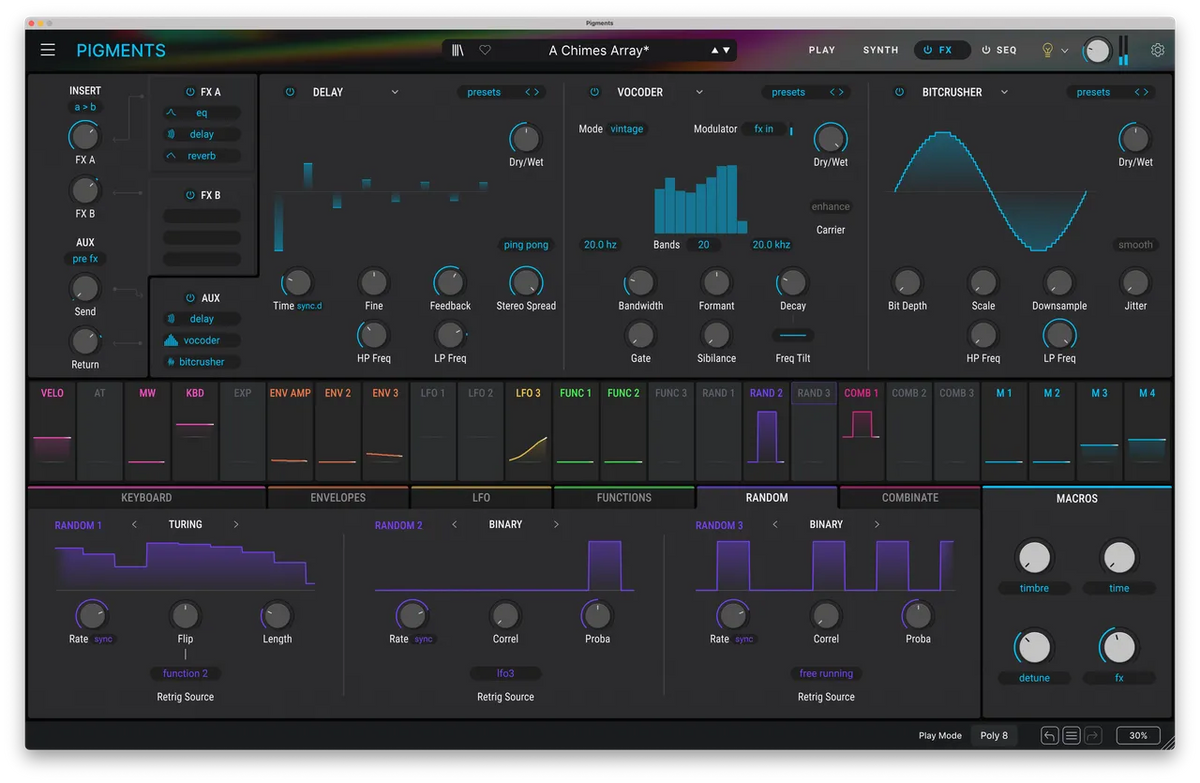Open the edit history list icon
The height and width of the screenshot is (783, 1200).
[1071, 736]
